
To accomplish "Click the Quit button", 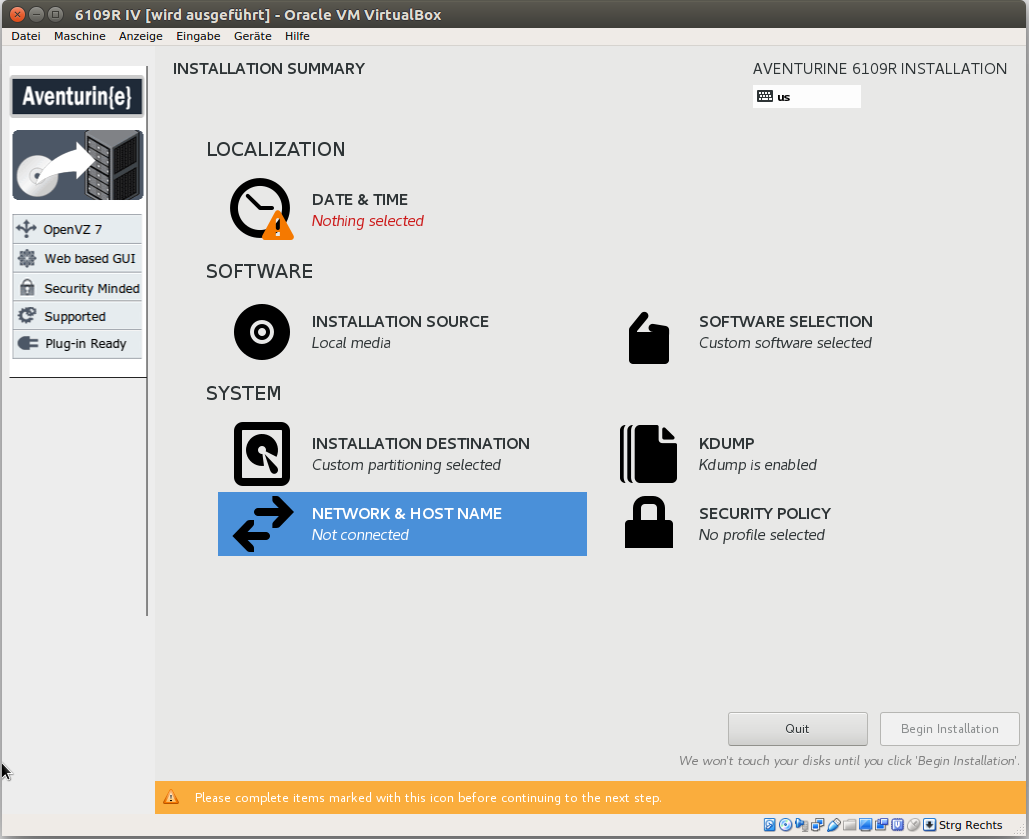I will coord(797,729).
